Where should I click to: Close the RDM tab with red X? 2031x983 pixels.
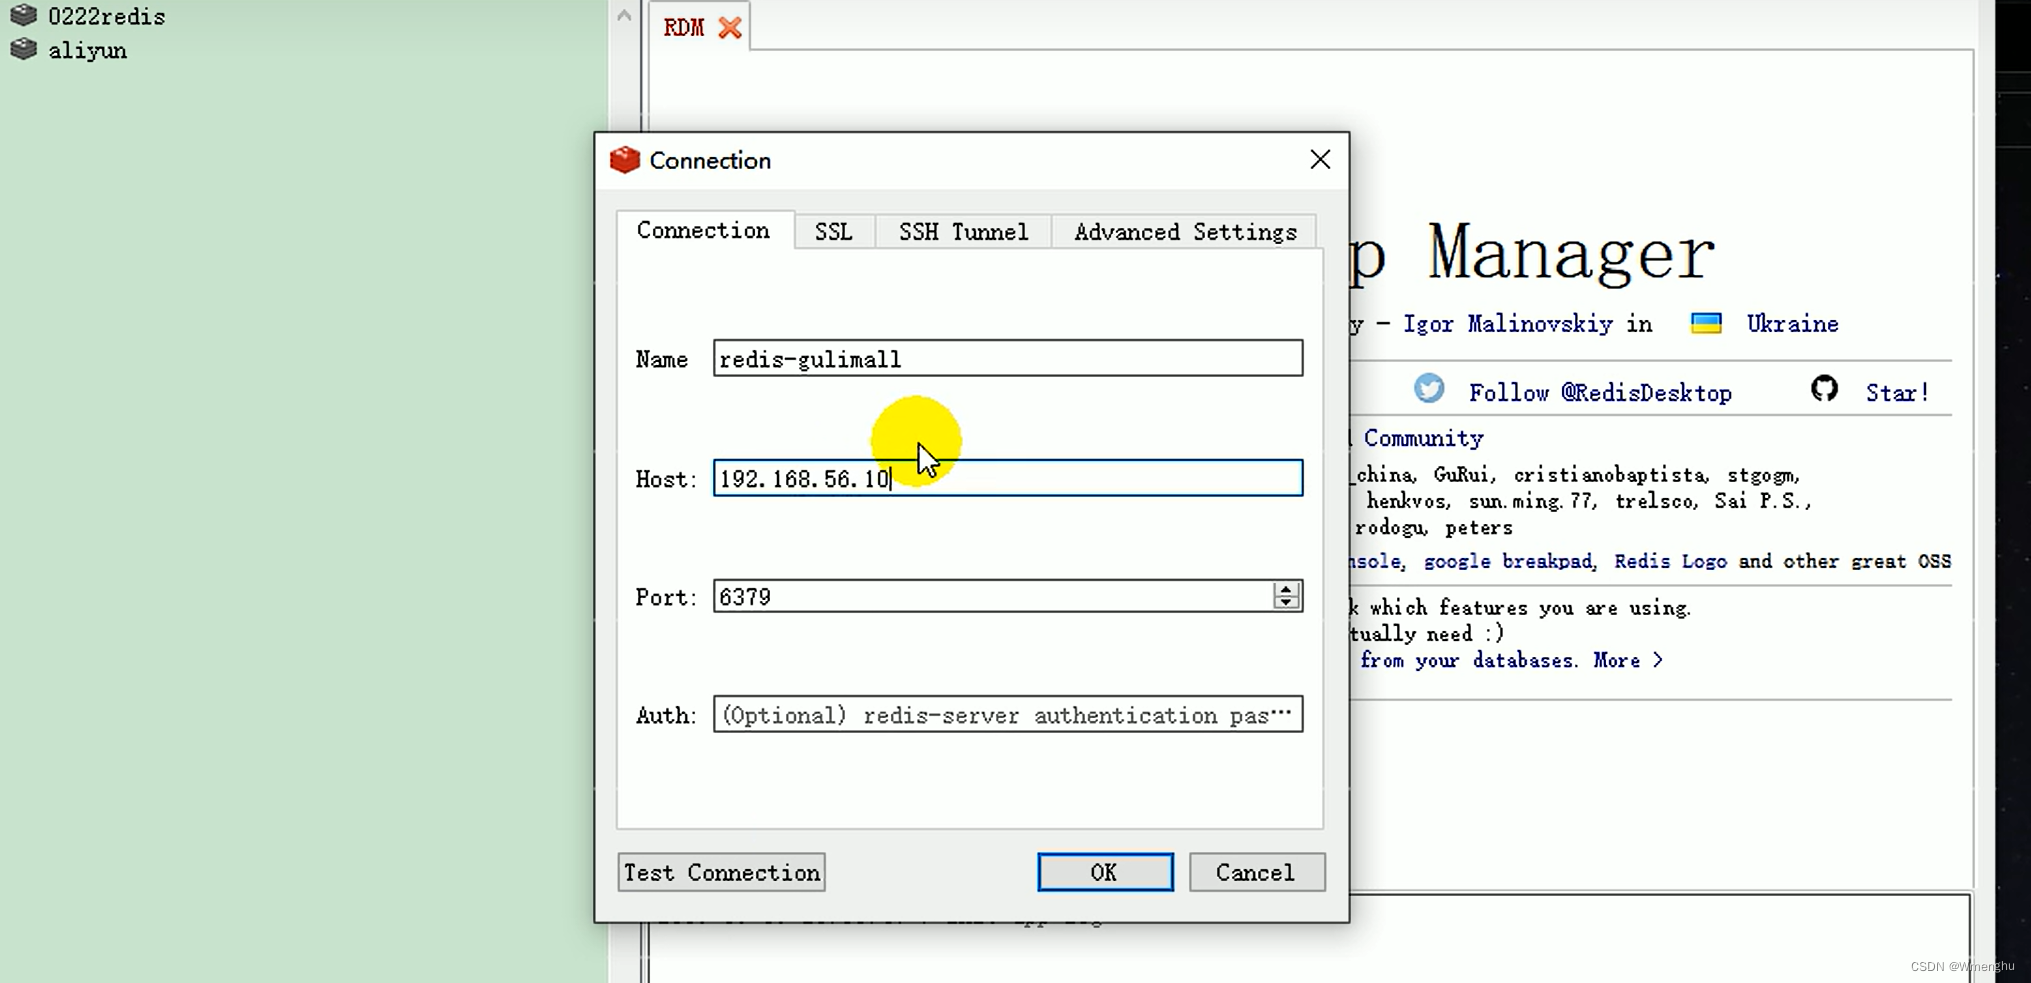[x=730, y=27]
